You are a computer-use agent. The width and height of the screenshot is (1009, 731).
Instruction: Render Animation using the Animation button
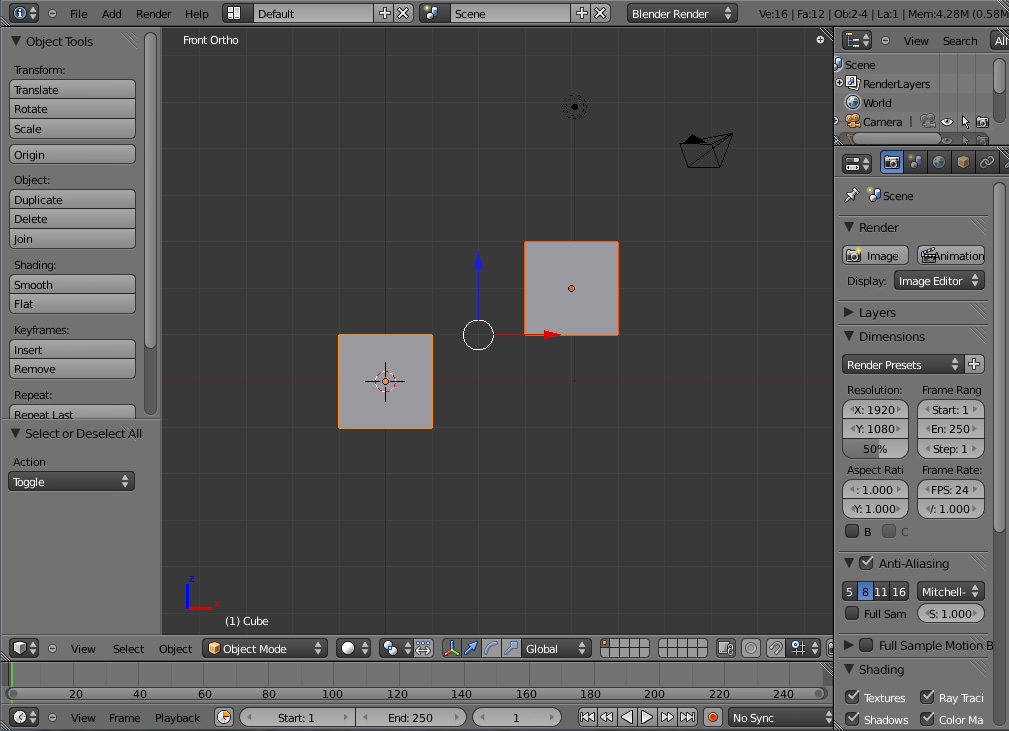[x=951, y=256]
